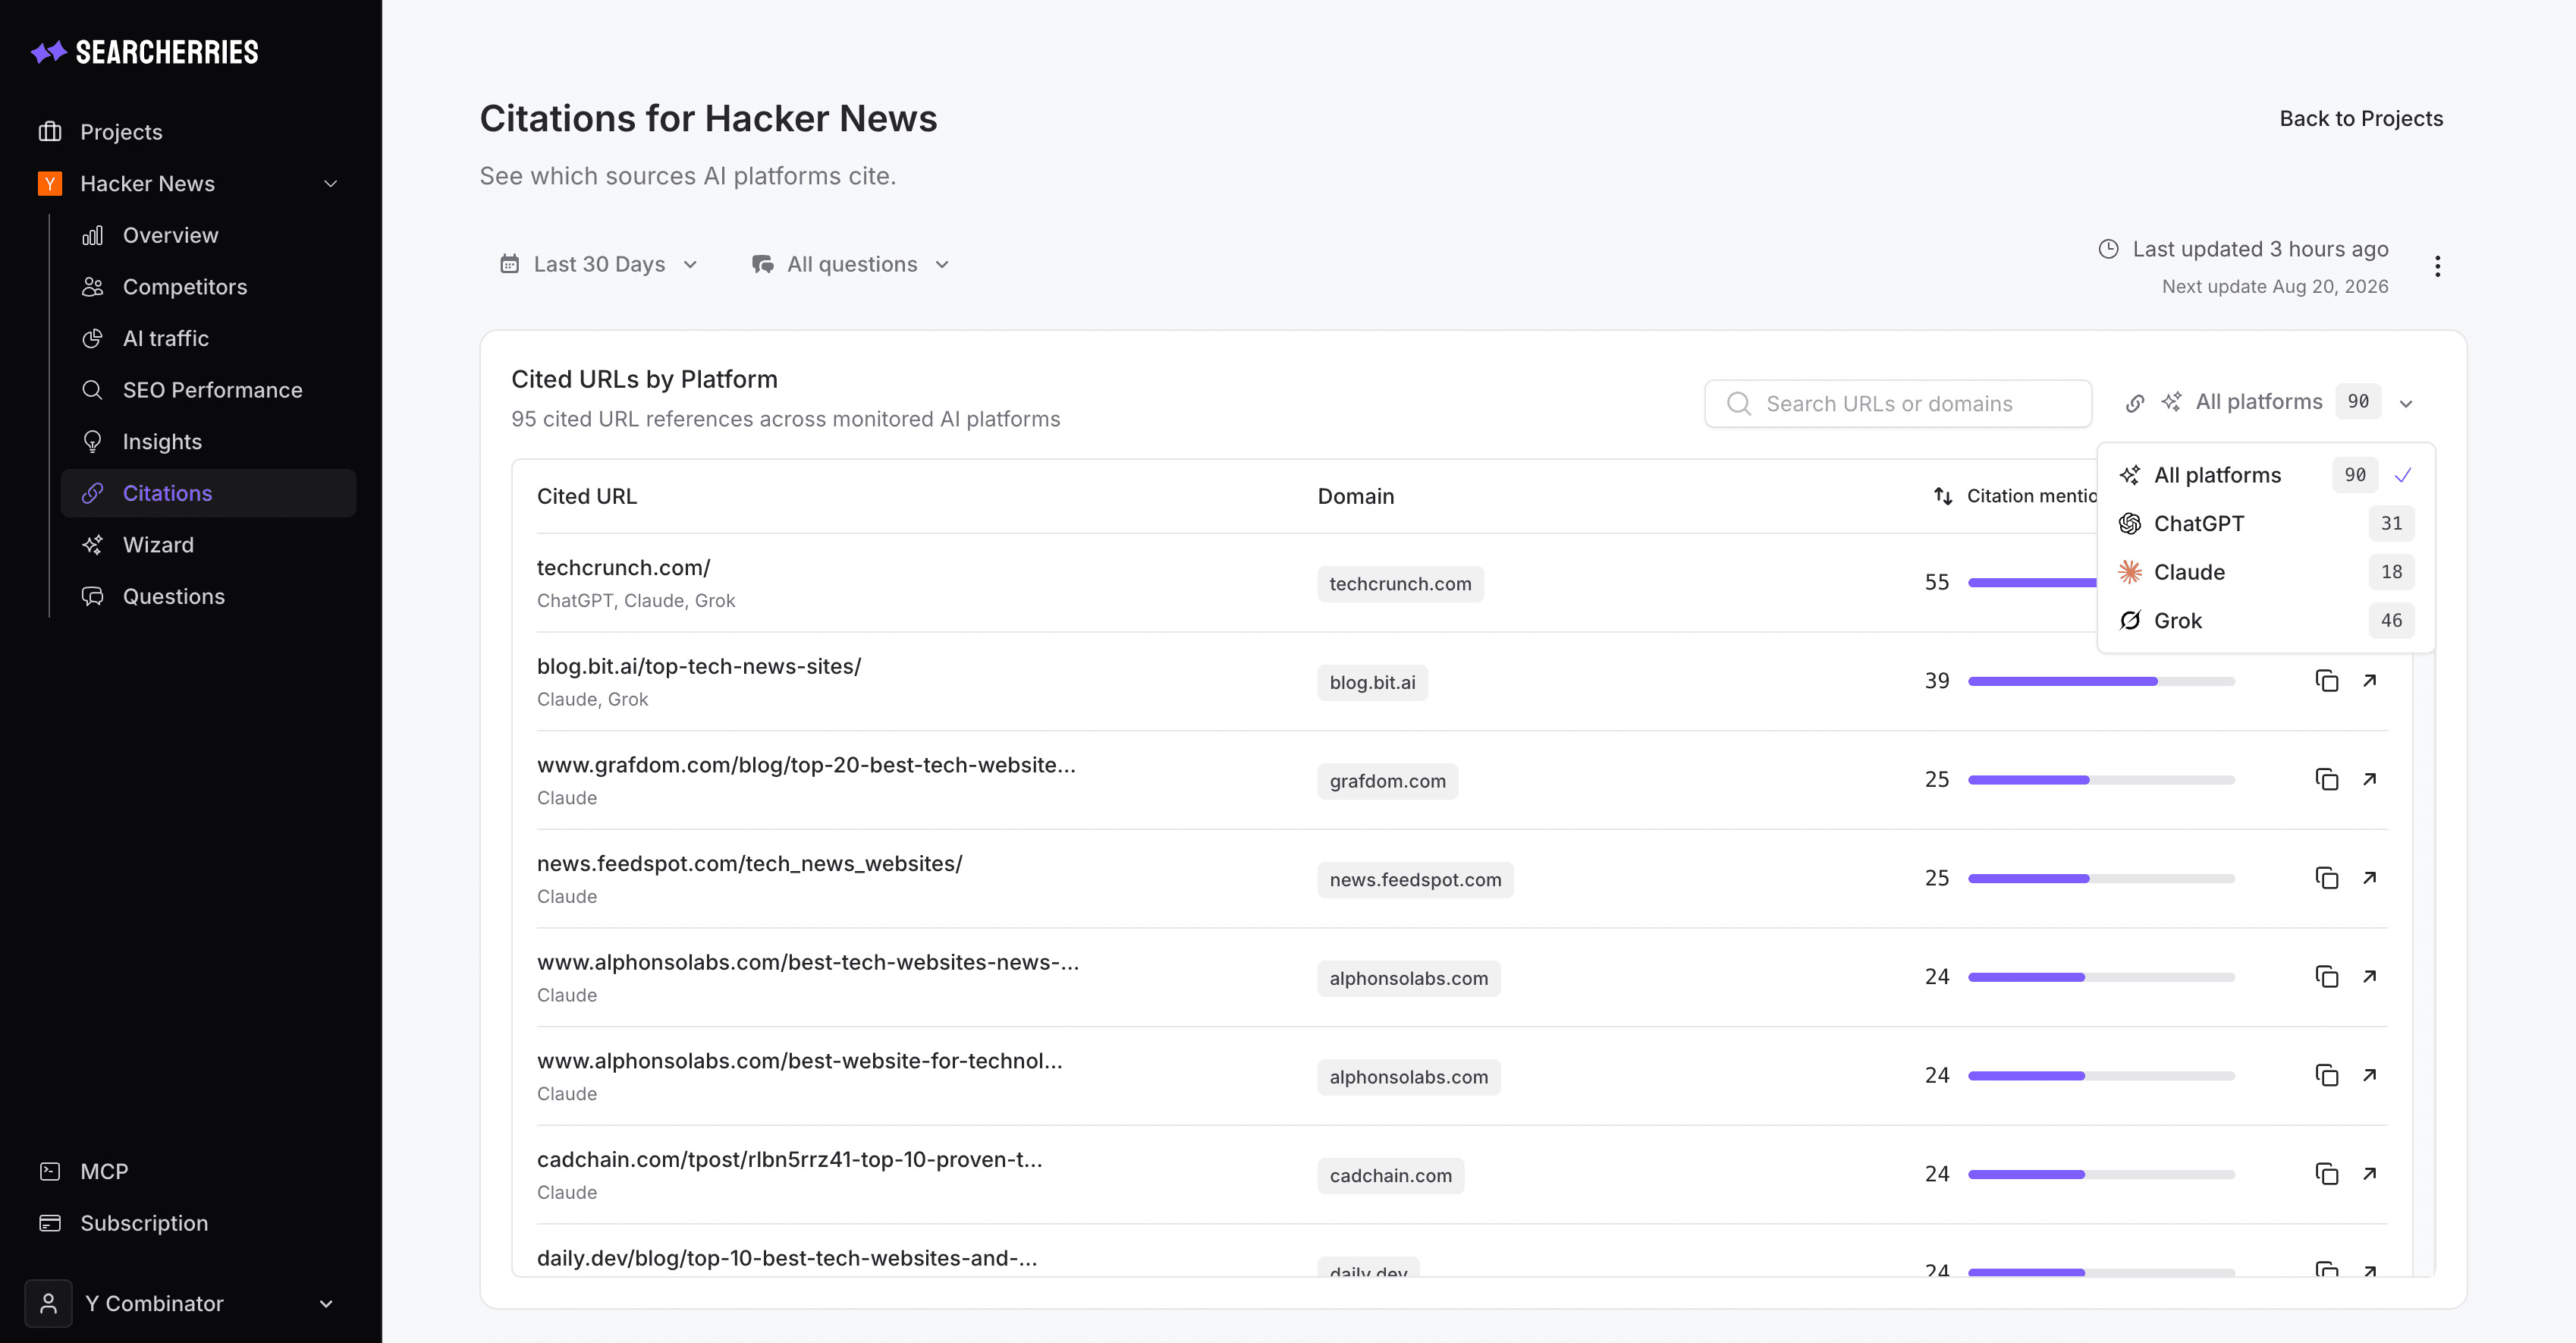The width and height of the screenshot is (2576, 1343).
Task: Click the cadchain.com domain tag
Action: coord(1390,1176)
